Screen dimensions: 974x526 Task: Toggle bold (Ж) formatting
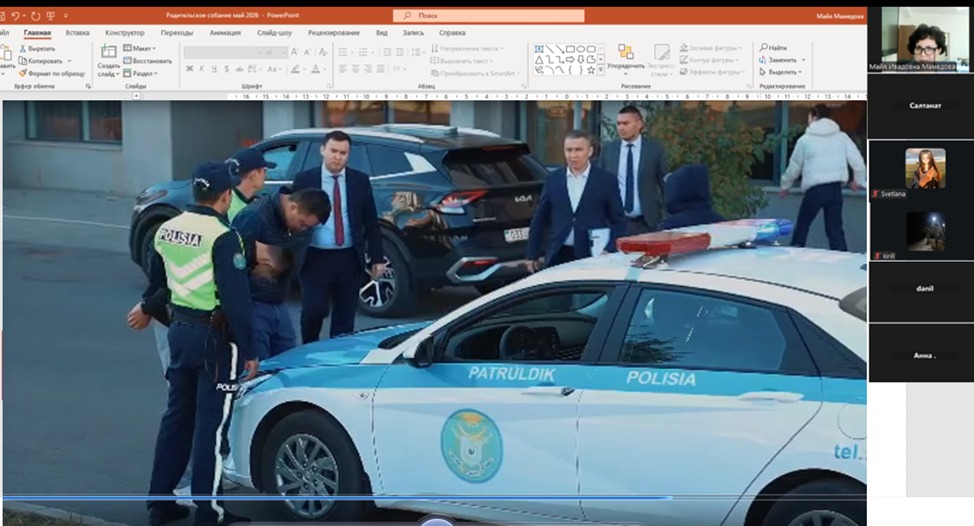(189, 69)
